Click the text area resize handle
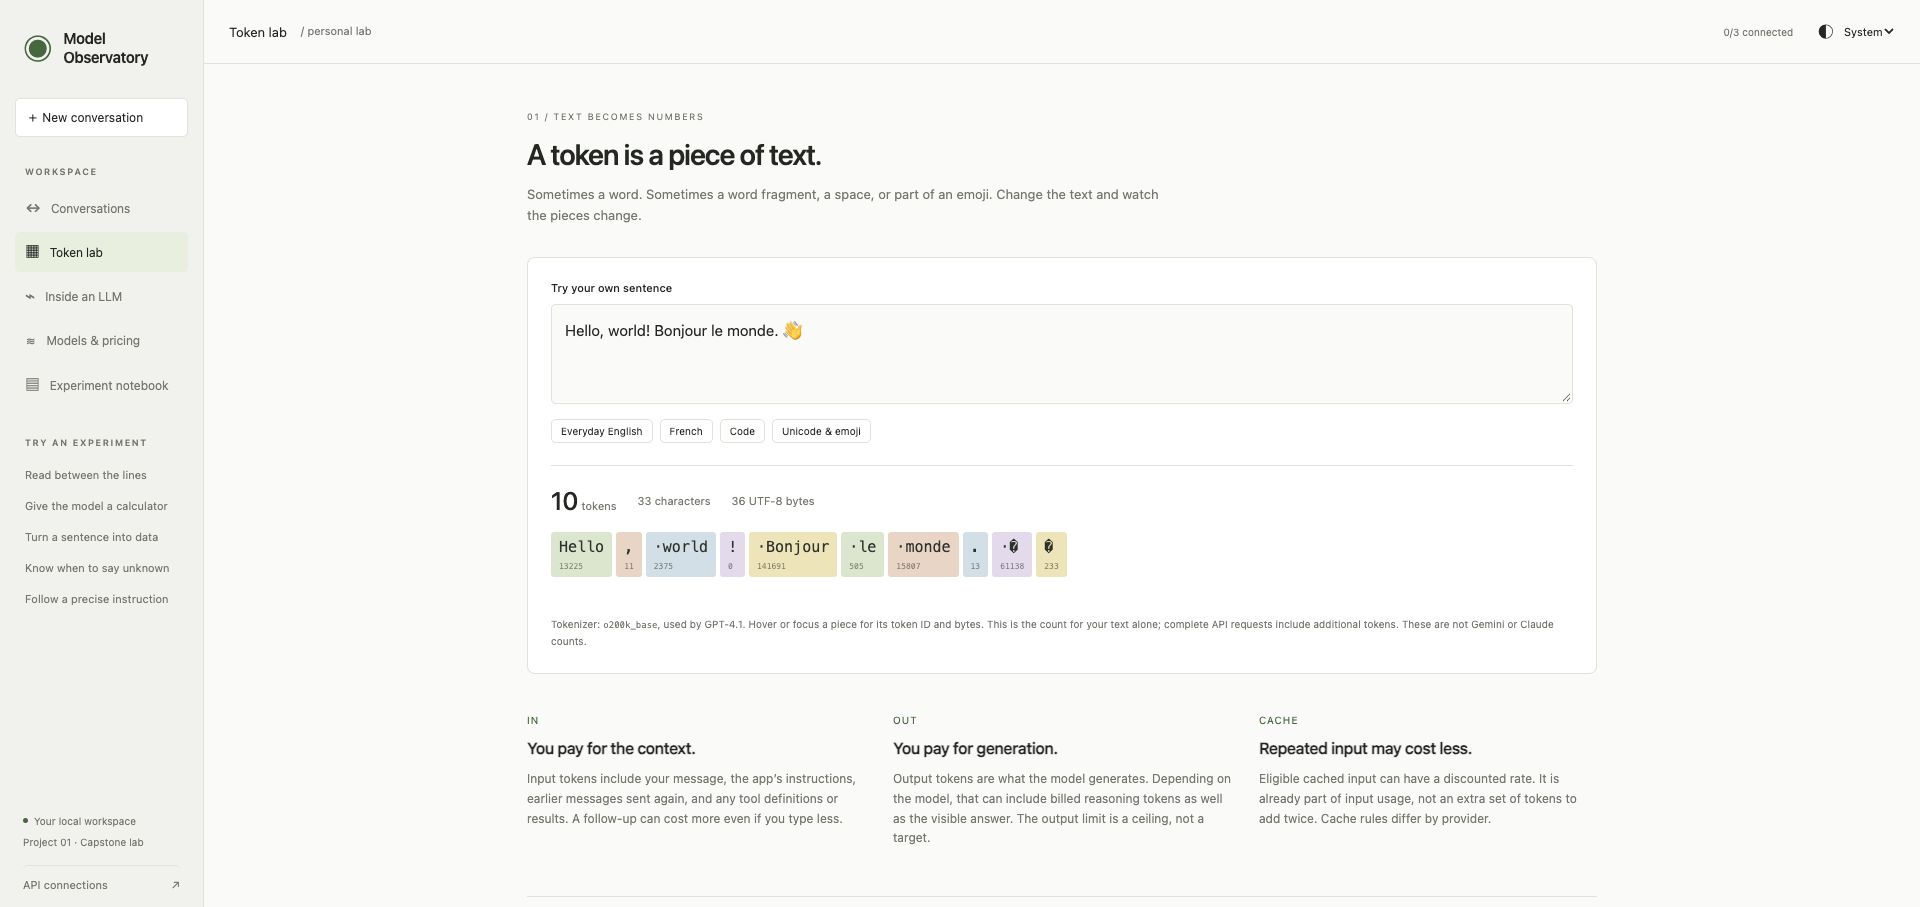This screenshot has width=1920, height=907. coord(1566,397)
